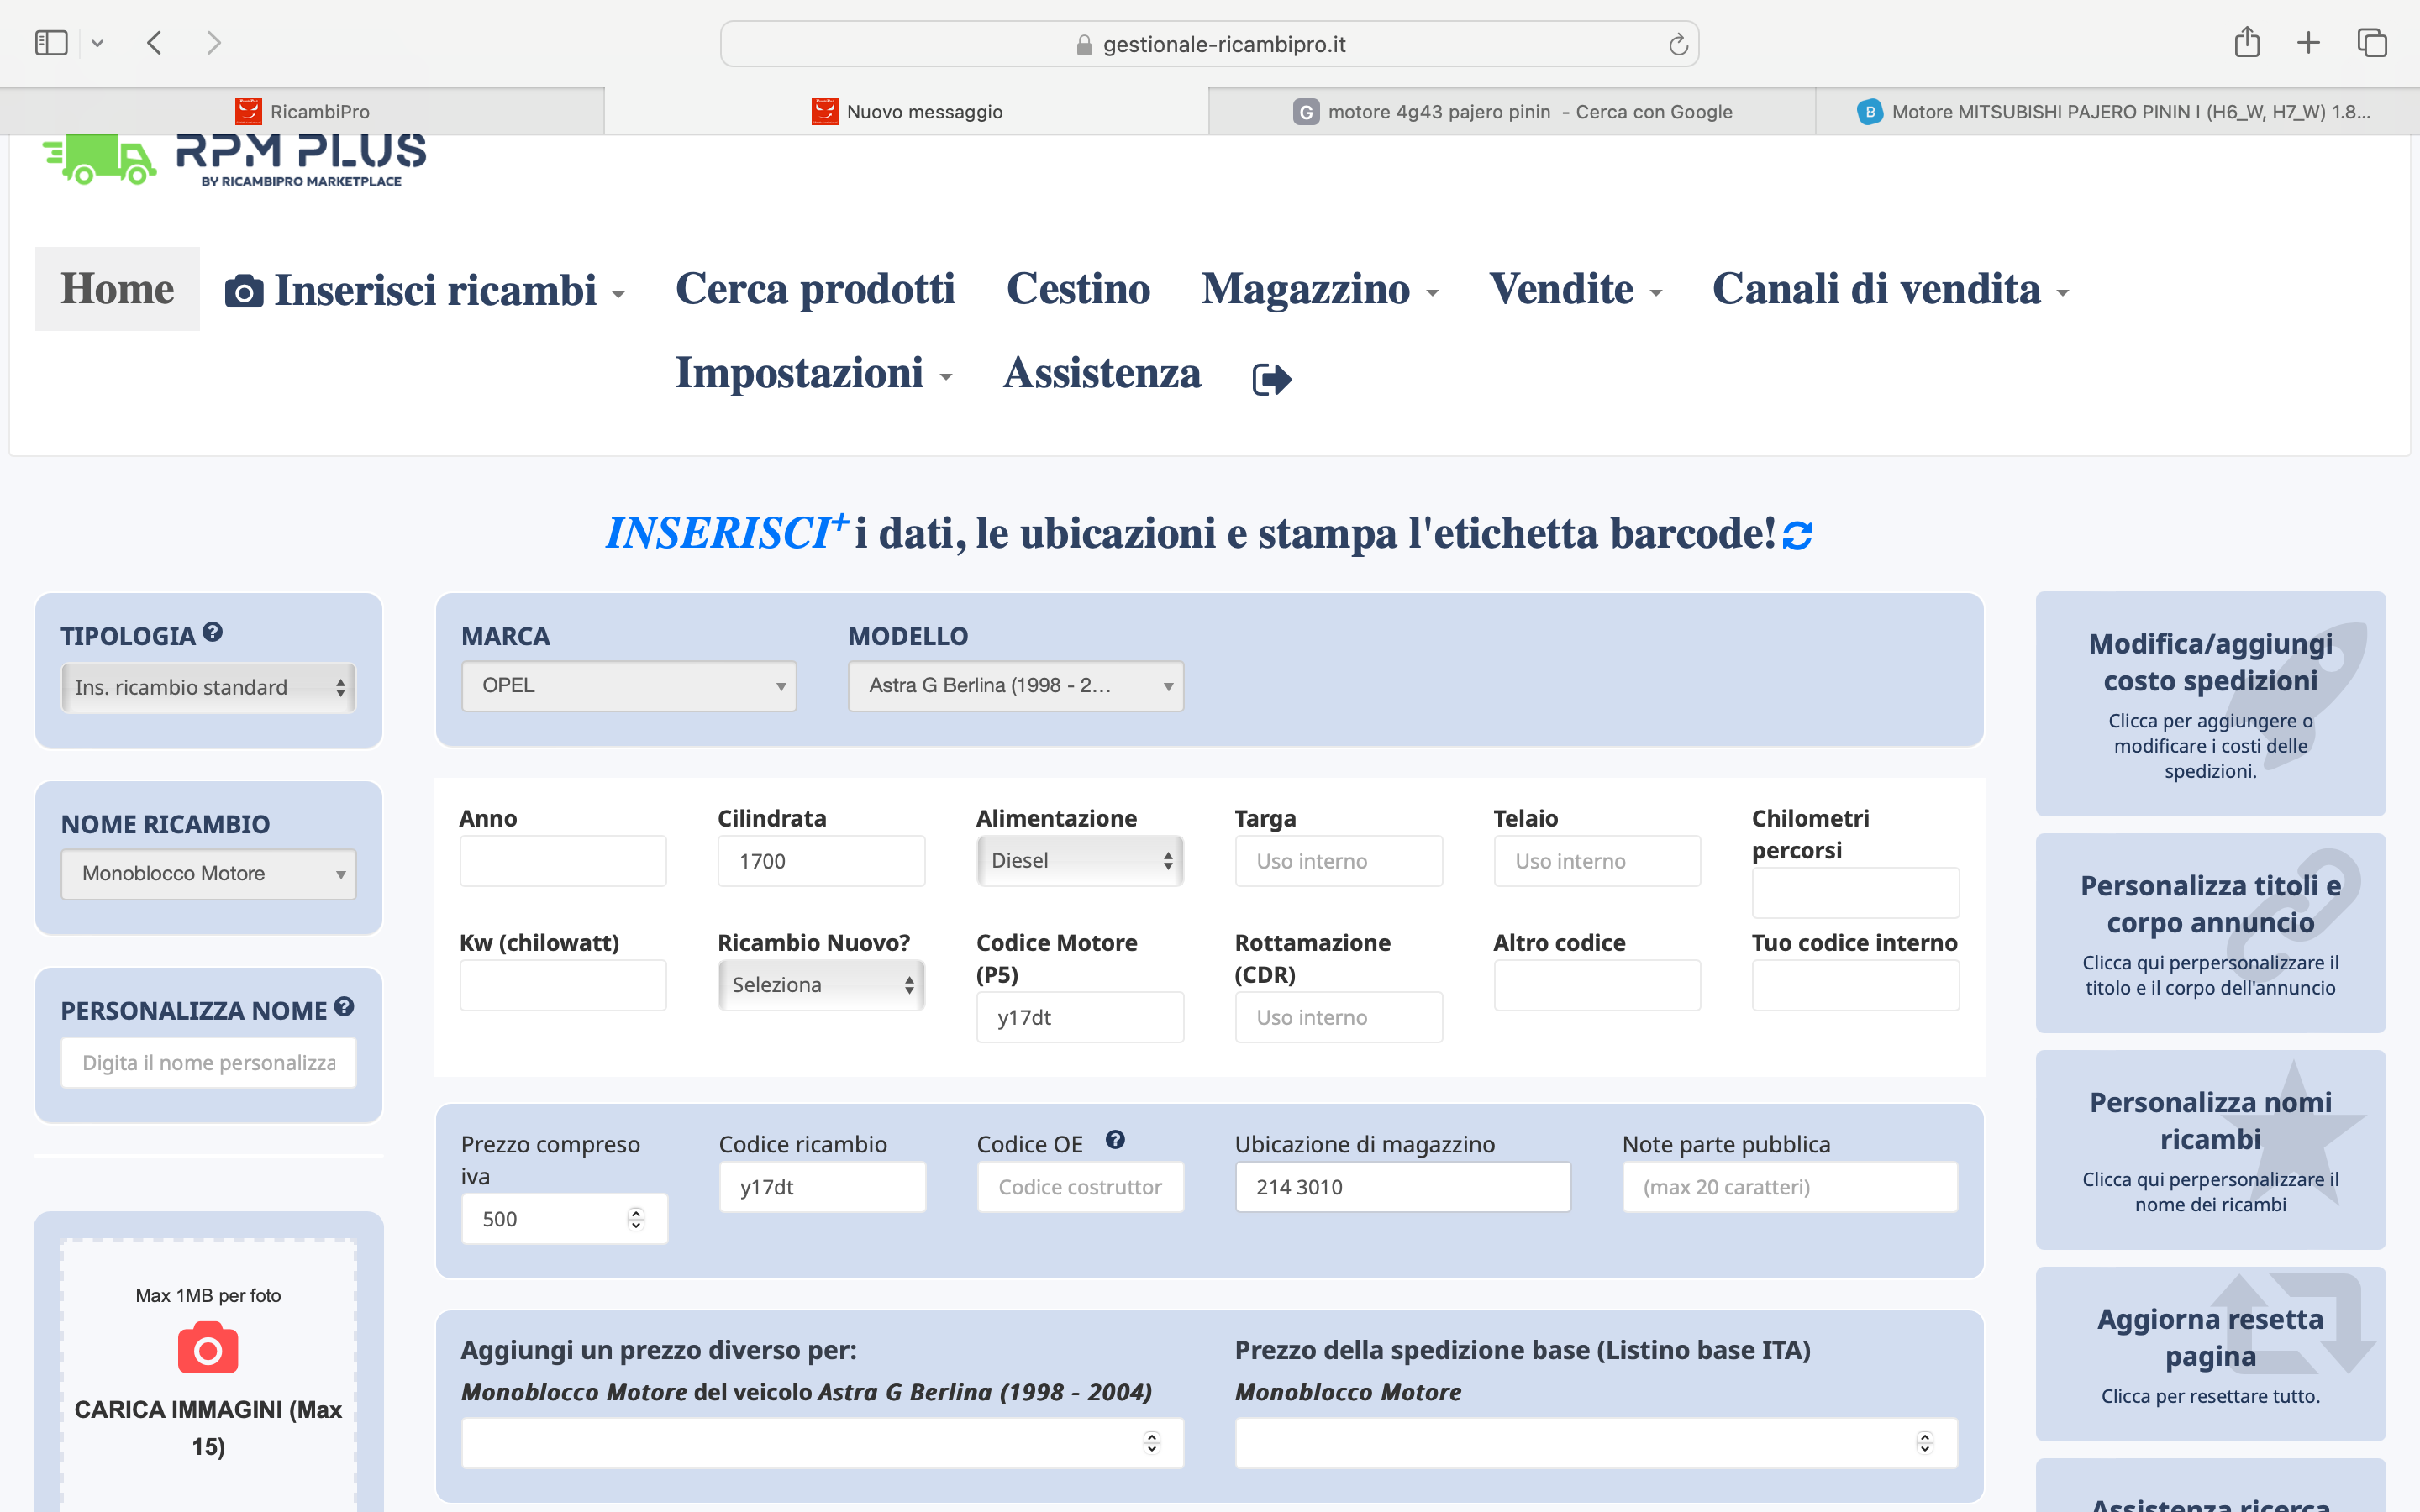Reload the page with the address bar icon
Viewport: 2420px width, 1512px height.
click(x=1678, y=44)
